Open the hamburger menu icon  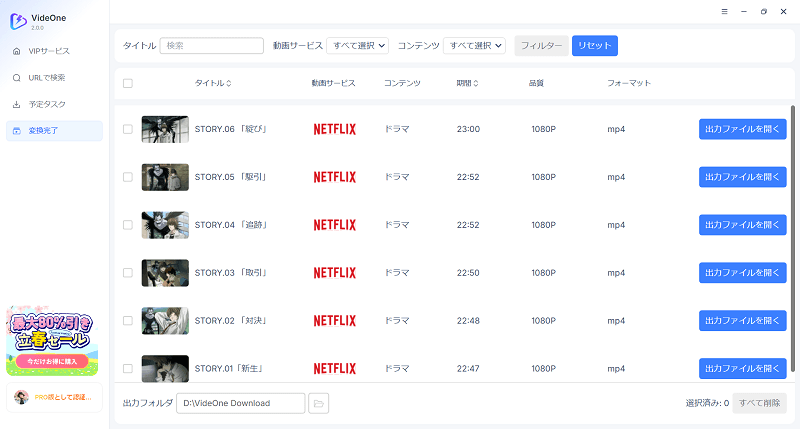click(724, 11)
